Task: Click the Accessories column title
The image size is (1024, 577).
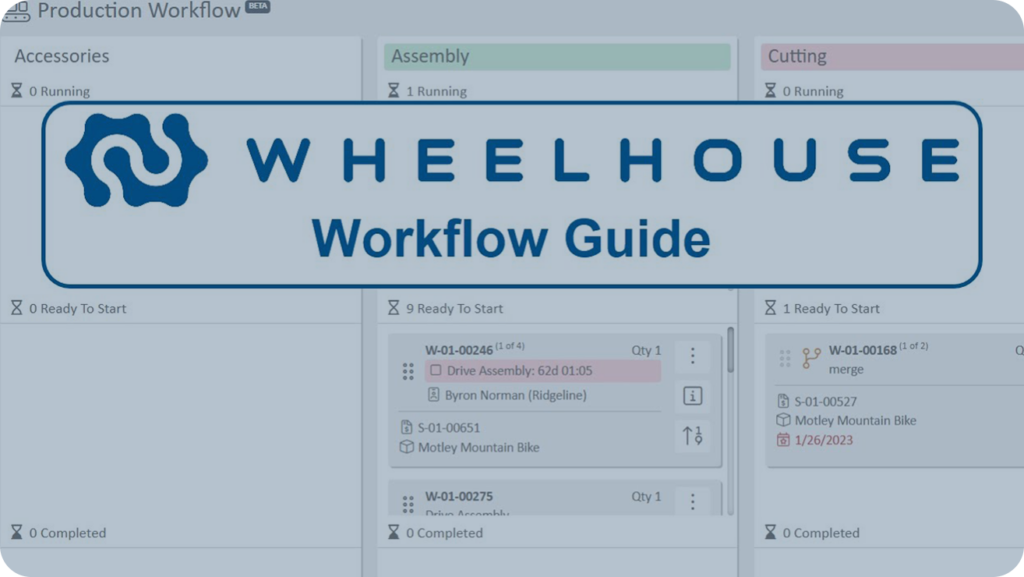Action: (x=62, y=57)
